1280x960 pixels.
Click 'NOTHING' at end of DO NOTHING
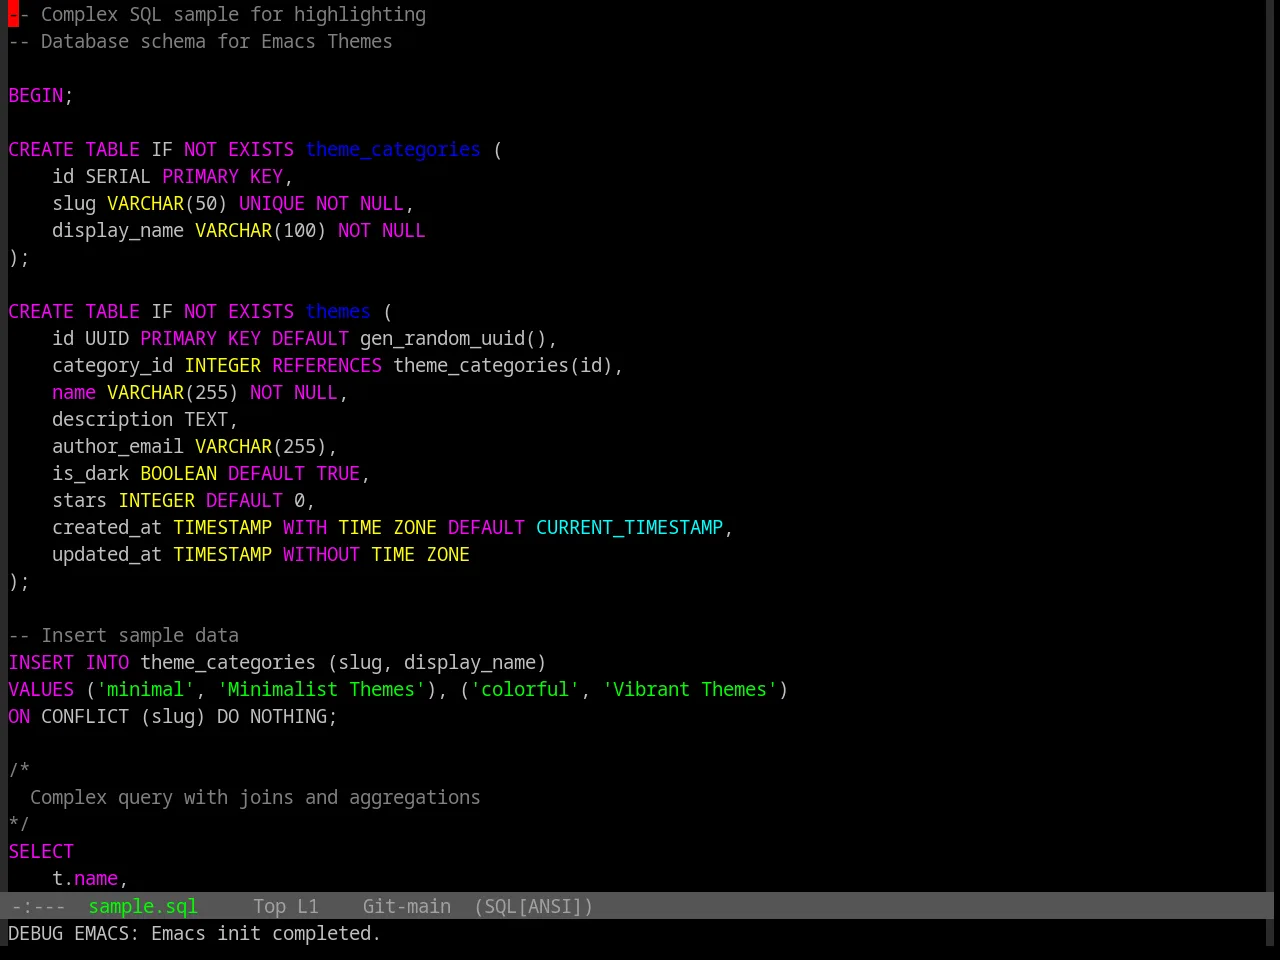click(288, 716)
